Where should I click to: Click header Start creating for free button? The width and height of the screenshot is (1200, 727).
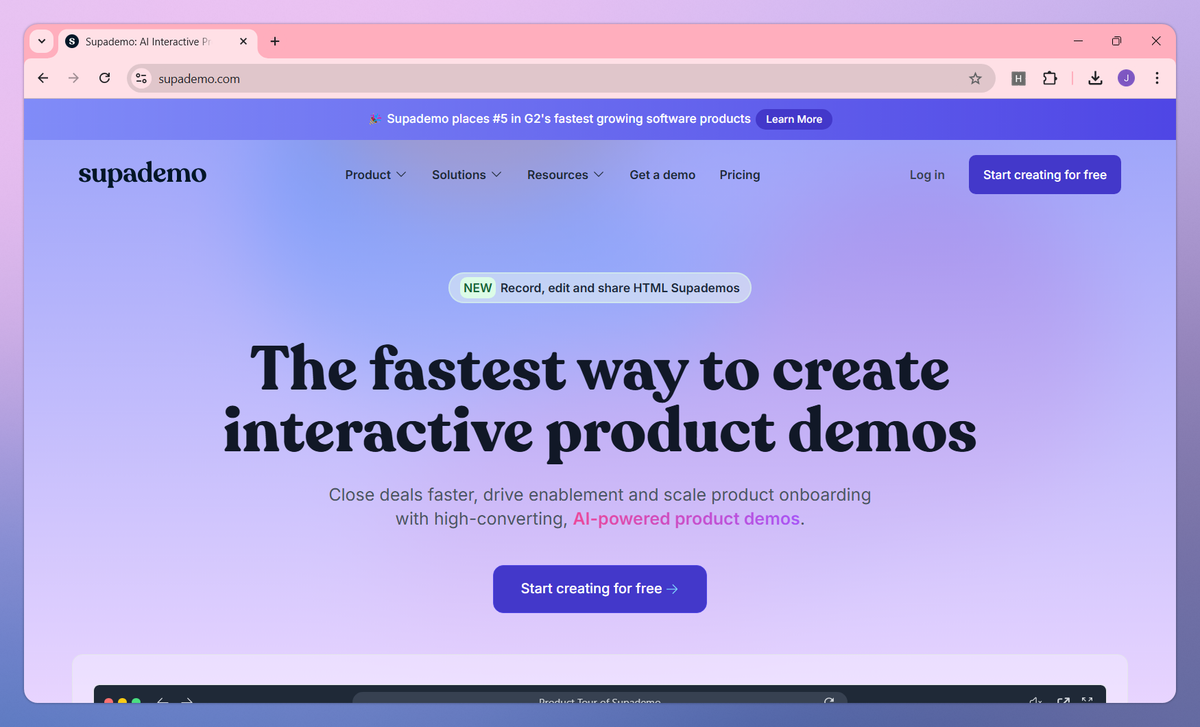(1045, 174)
